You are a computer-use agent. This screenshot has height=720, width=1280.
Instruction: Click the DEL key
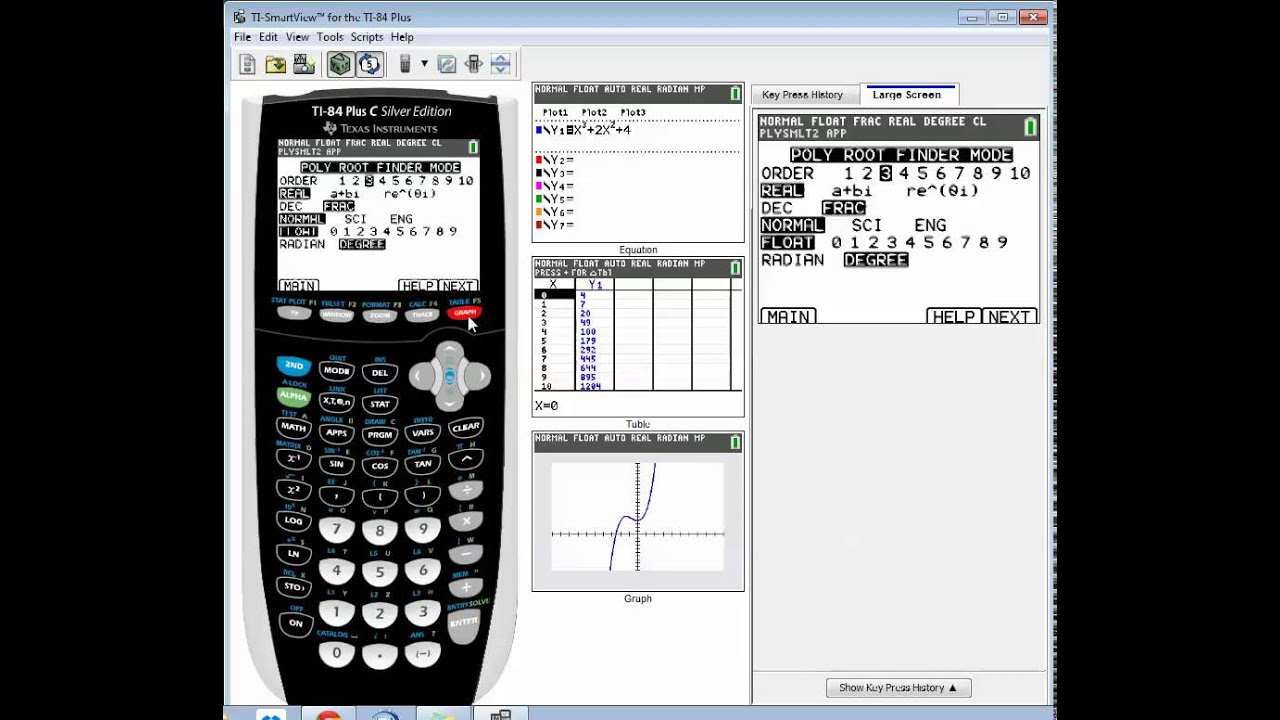(x=379, y=373)
